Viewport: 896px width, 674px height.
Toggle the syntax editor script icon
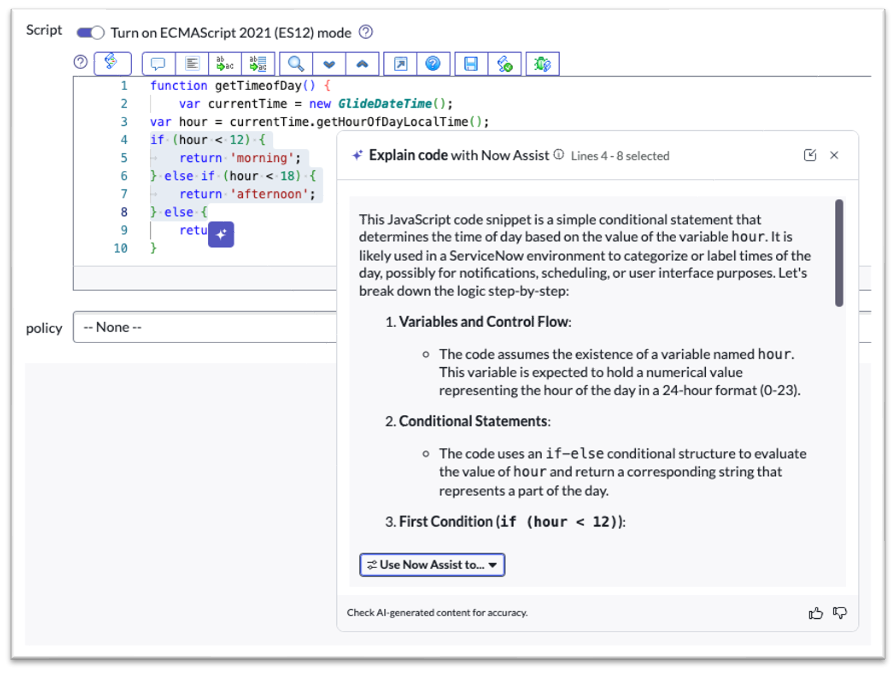113,63
